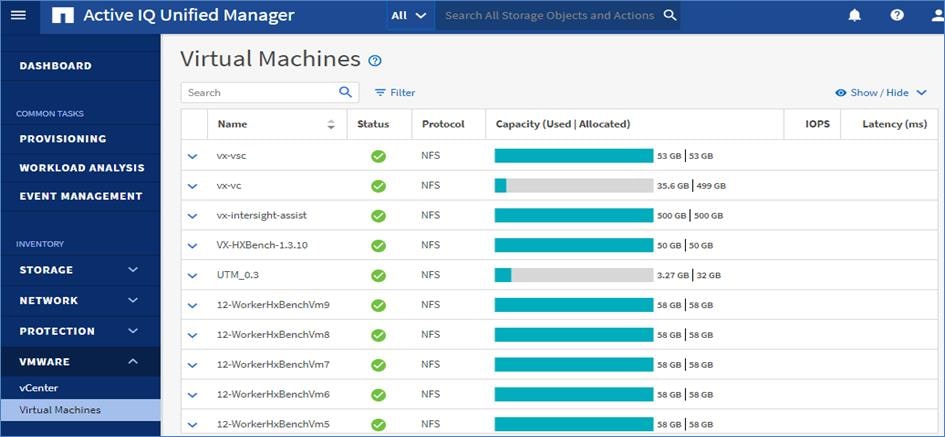Expand the 12-WorkerHxBenchVm9 row
This screenshot has width=945, height=437.
tap(192, 306)
